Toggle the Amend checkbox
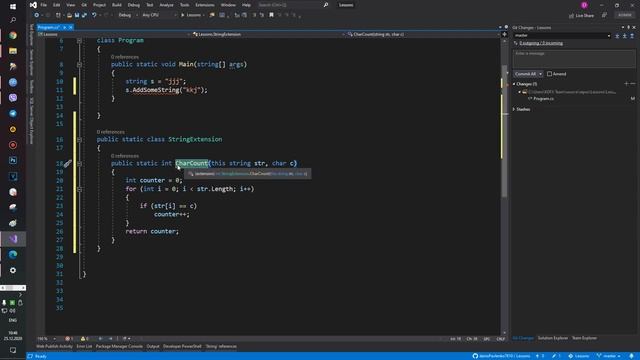The height and width of the screenshot is (360, 640). coord(549,74)
